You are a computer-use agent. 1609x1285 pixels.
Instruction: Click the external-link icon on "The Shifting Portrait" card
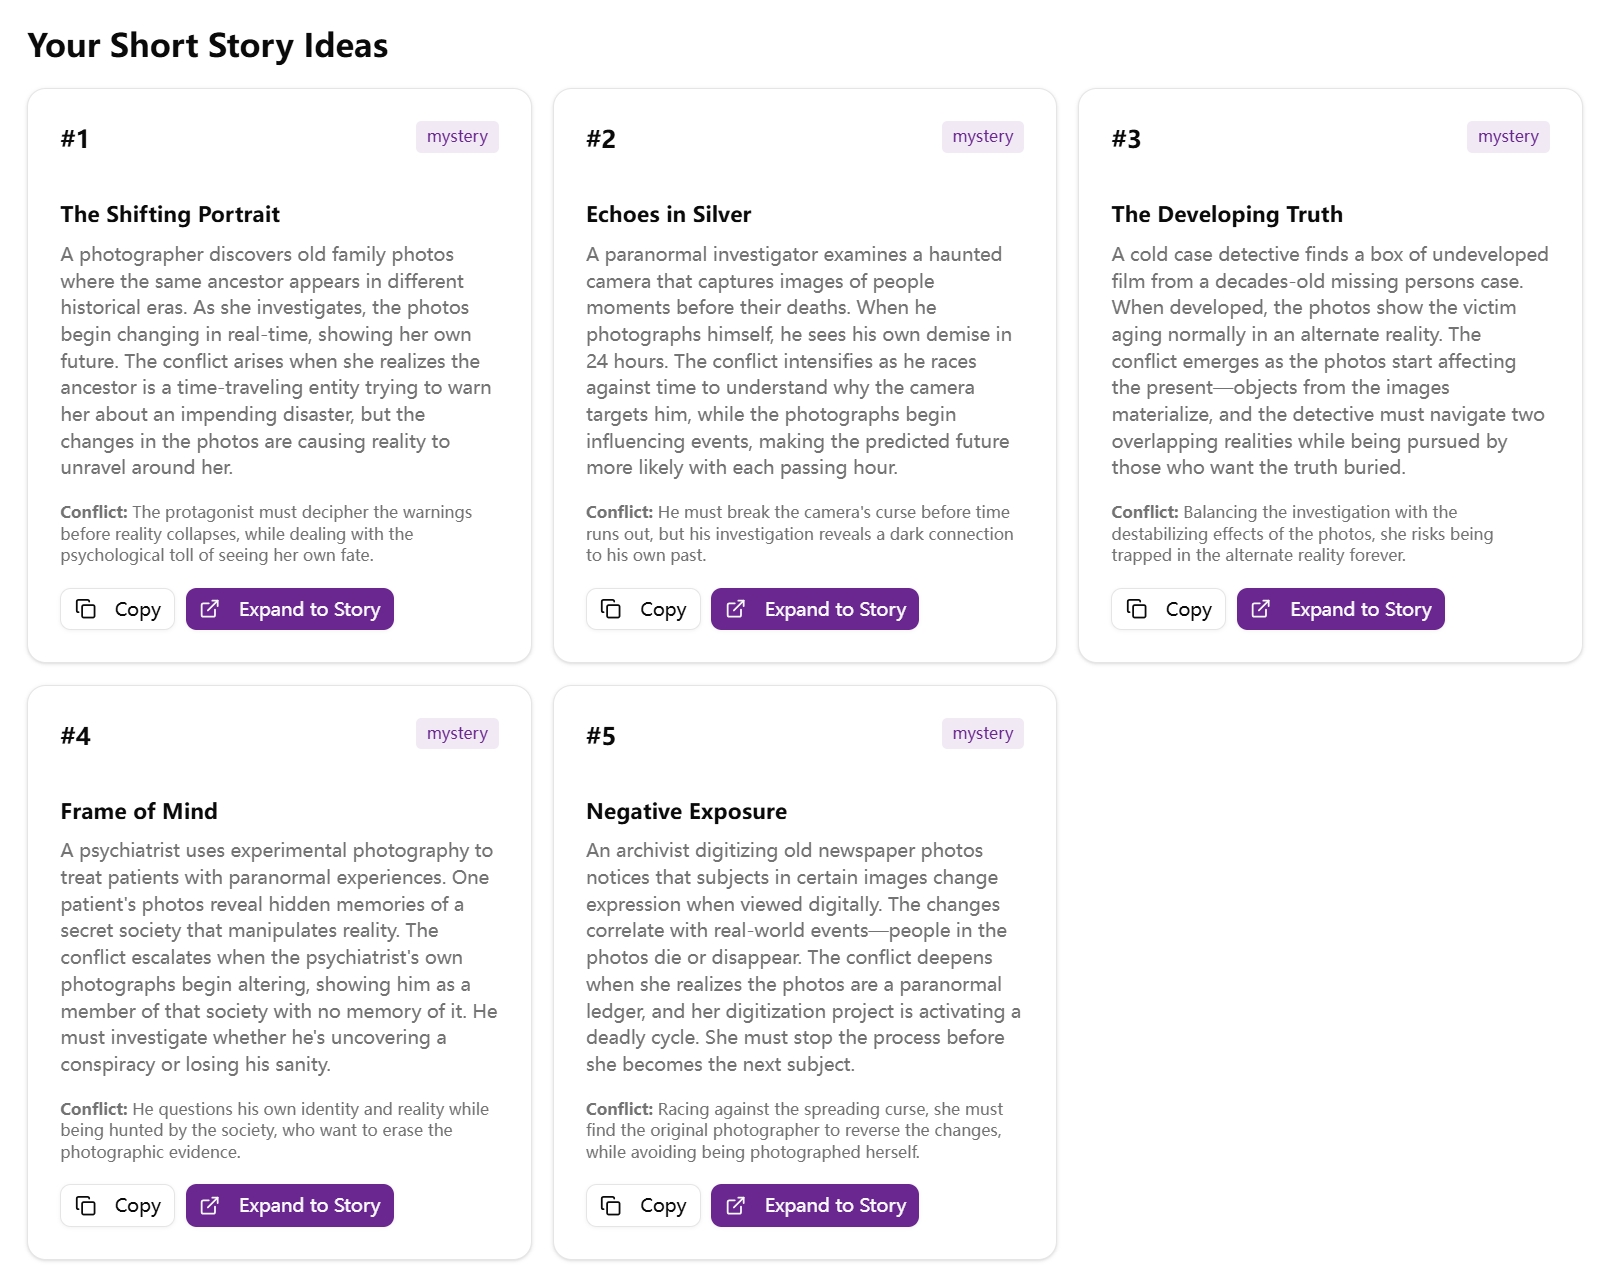[x=211, y=608]
